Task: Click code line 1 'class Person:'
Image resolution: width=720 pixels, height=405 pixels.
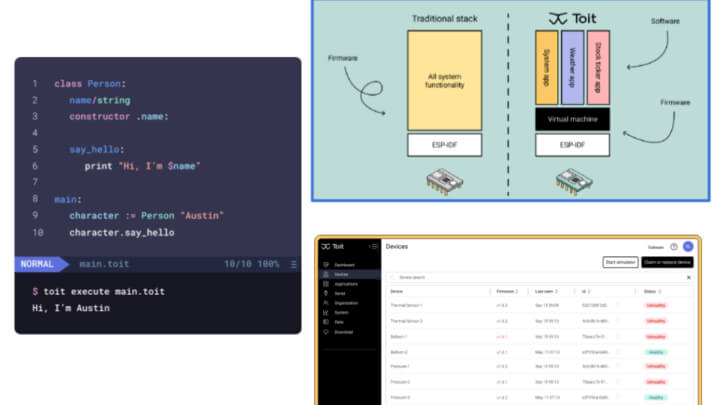Action: click(90, 84)
